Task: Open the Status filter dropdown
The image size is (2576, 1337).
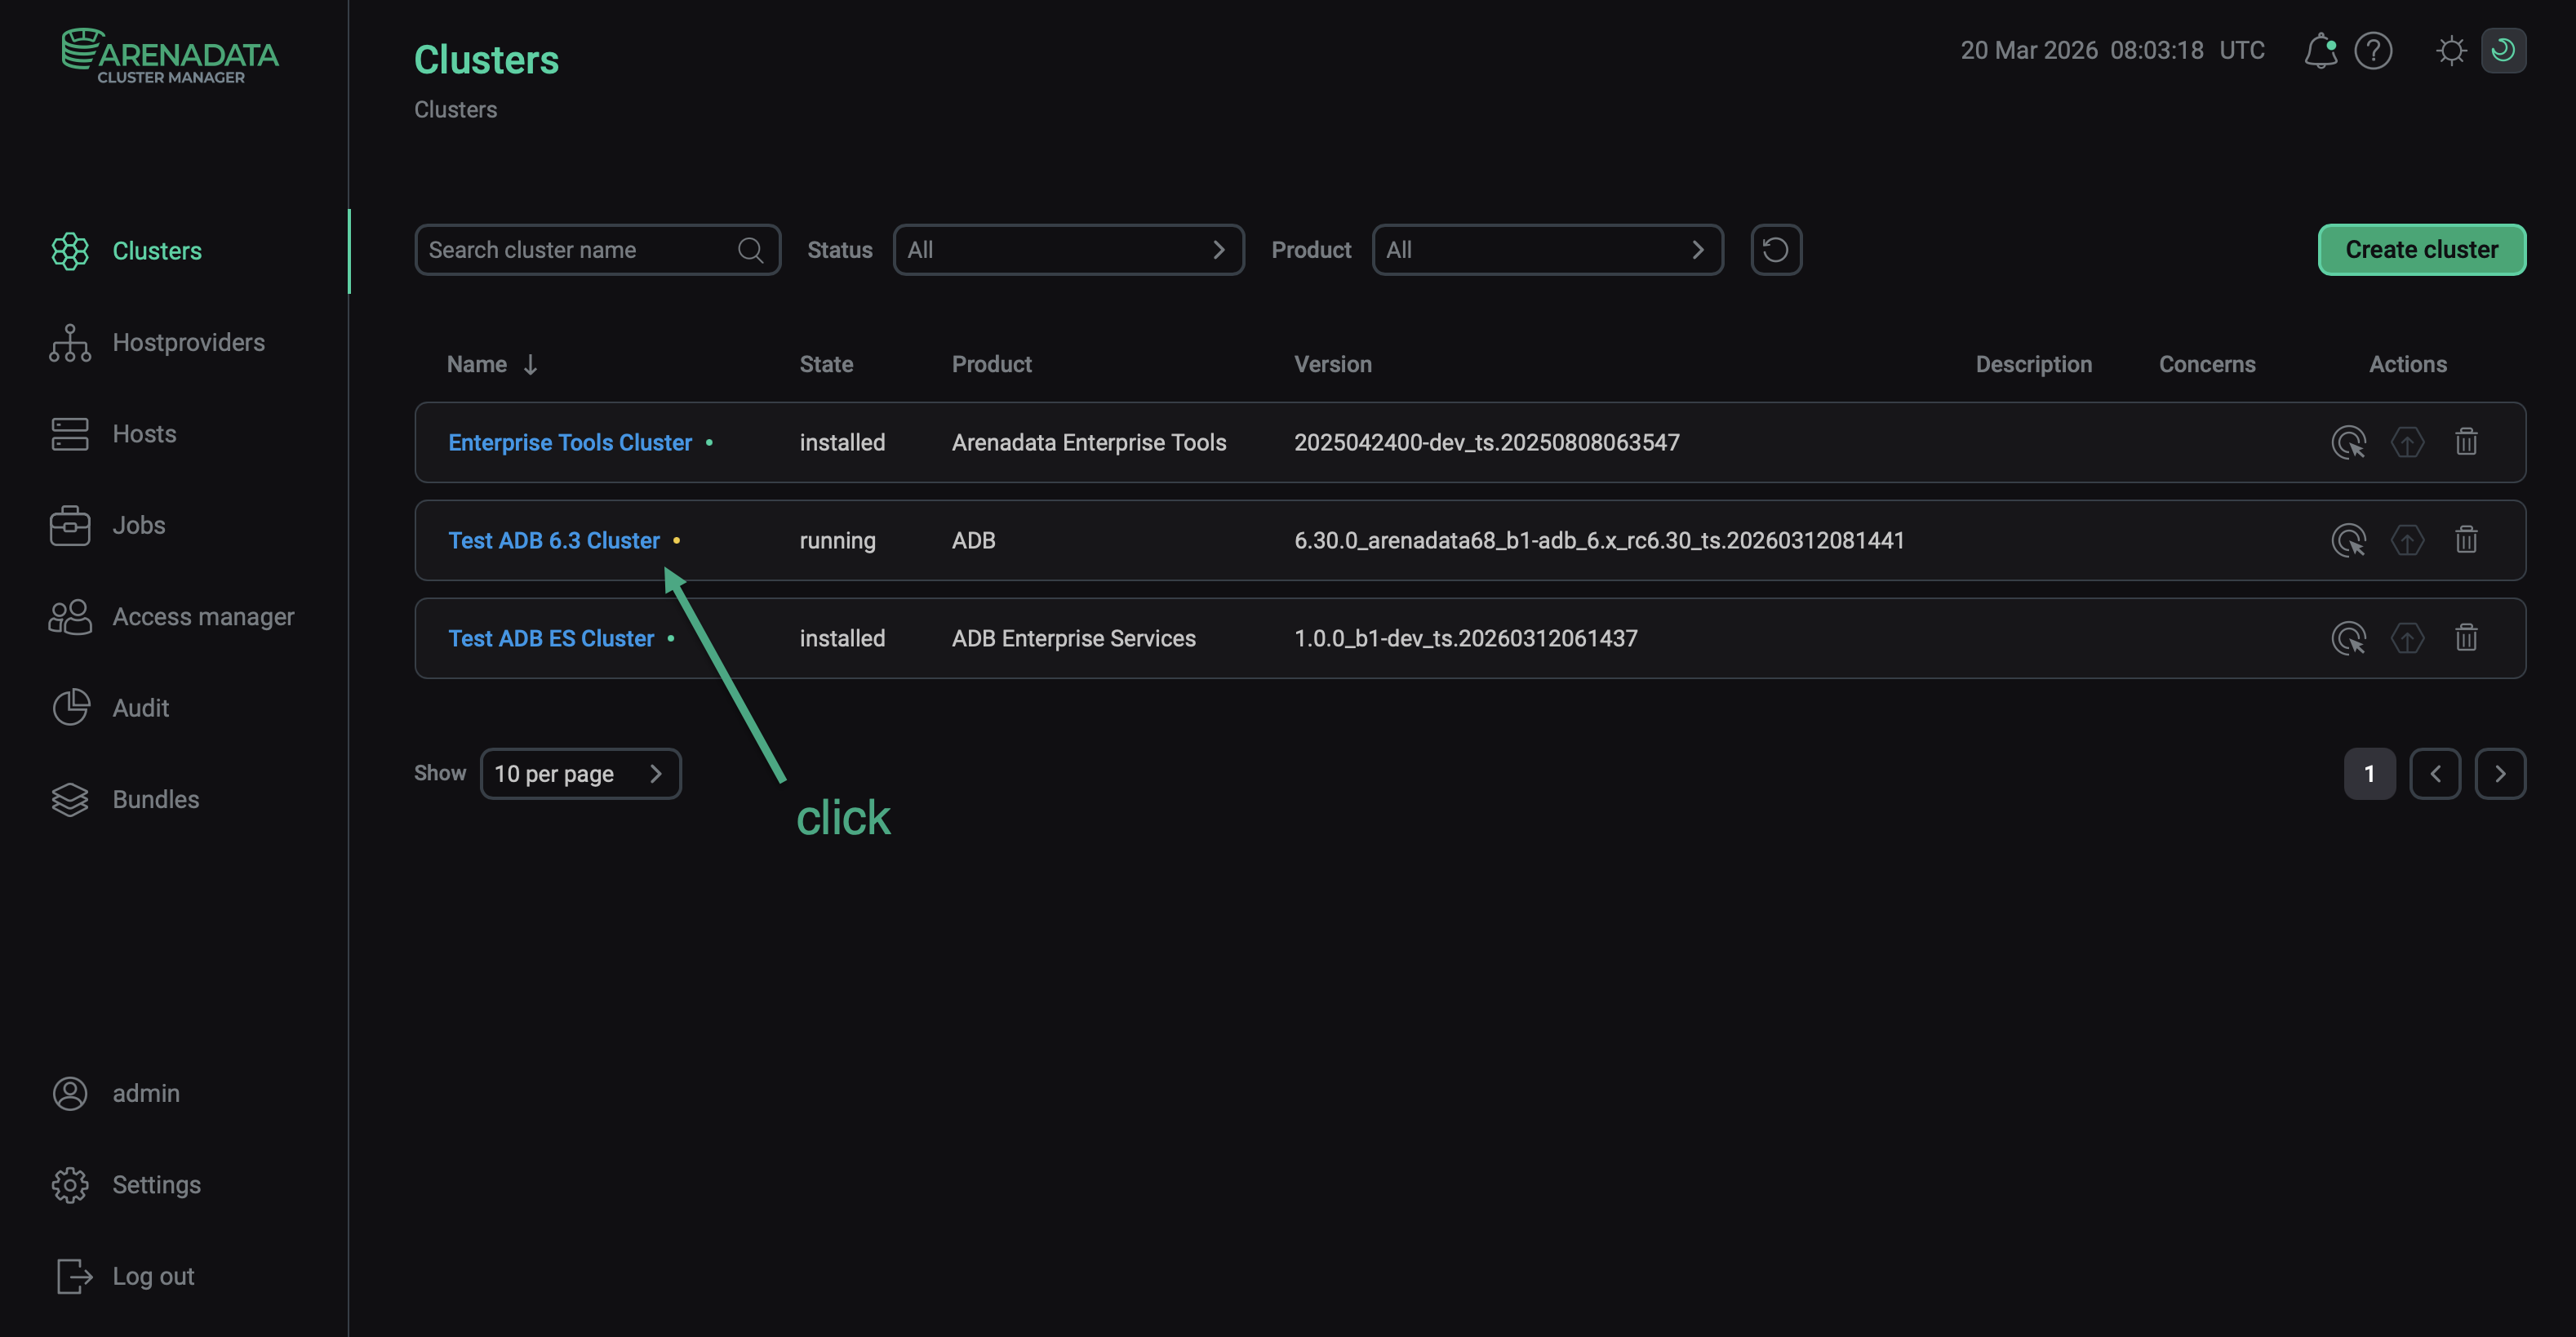Action: tap(1068, 249)
